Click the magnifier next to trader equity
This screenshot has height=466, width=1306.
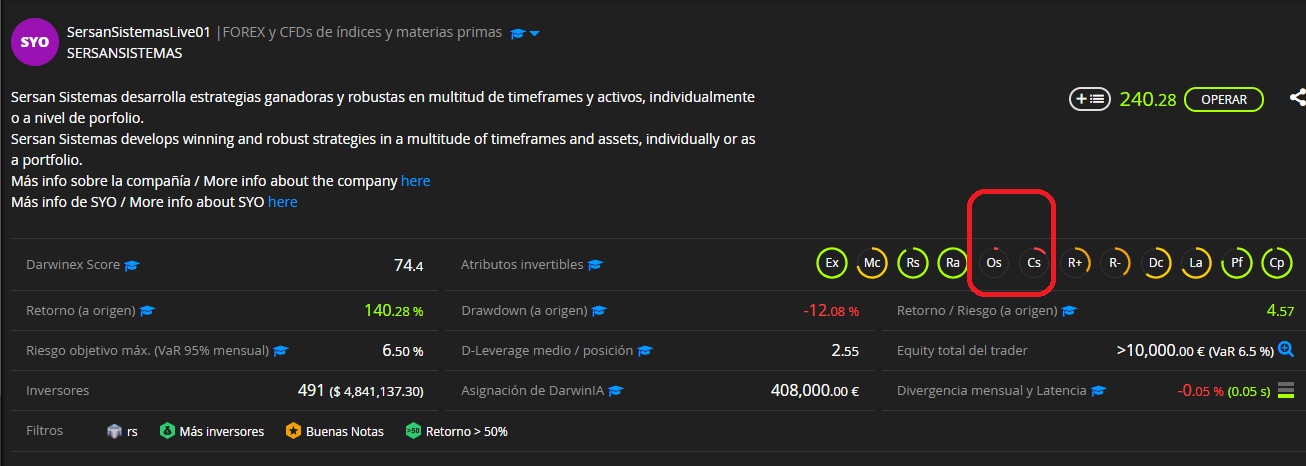coord(1286,350)
